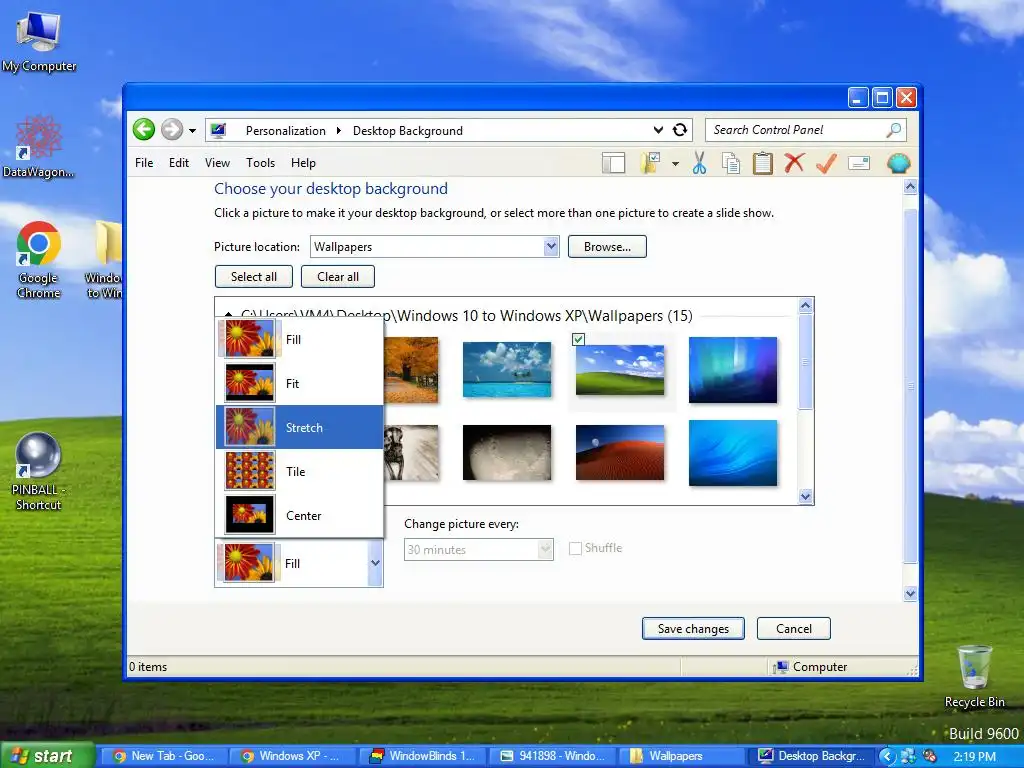Screen dimensions: 1024x768
Task: Click the DataWagon desktop shortcut
Action: 39,147
